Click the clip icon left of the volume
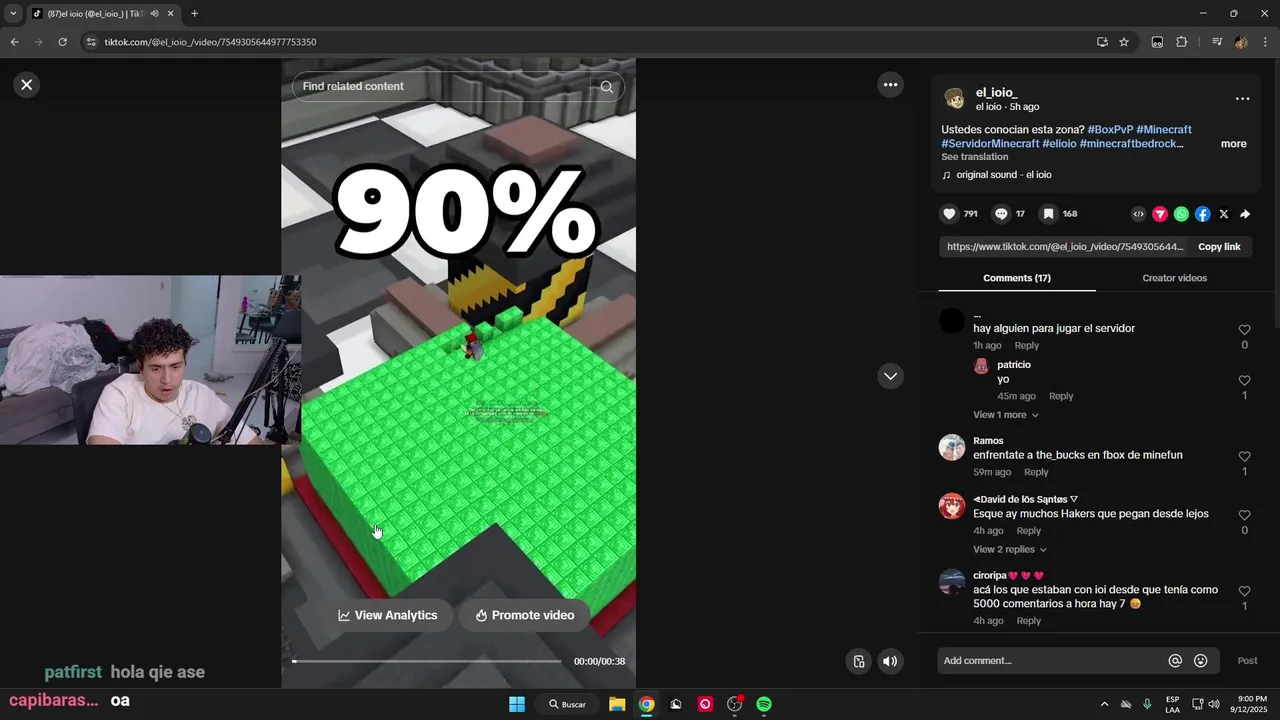1280x720 pixels. (859, 661)
